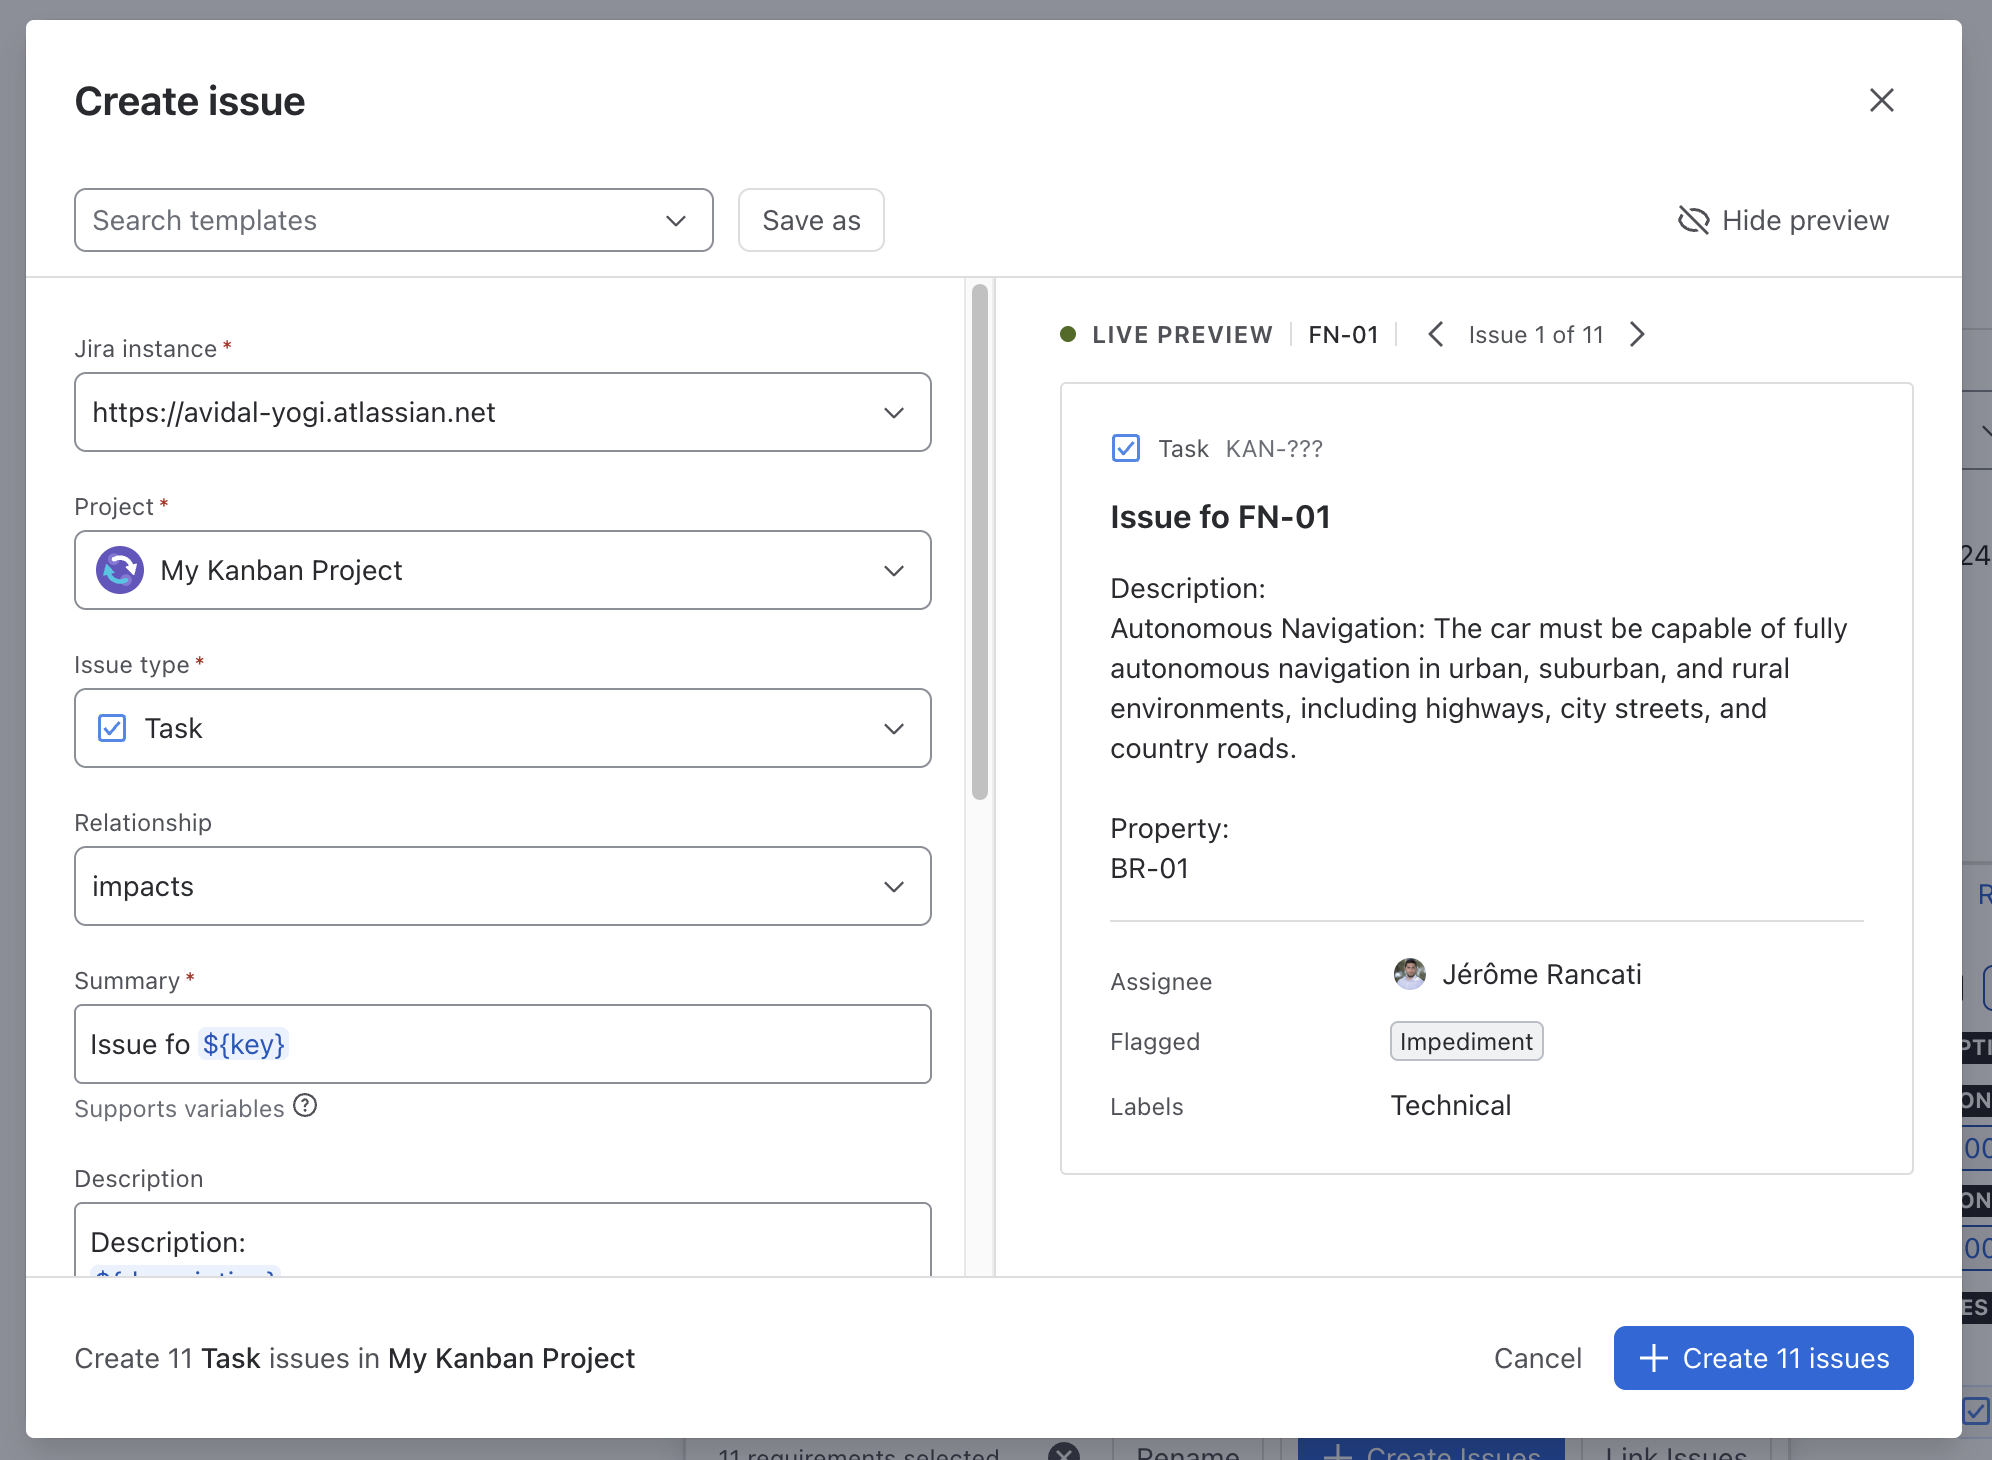Screen dimensions: 1992x1460
Task: Expand the Issue type dropdown
Action: (503, 728)
